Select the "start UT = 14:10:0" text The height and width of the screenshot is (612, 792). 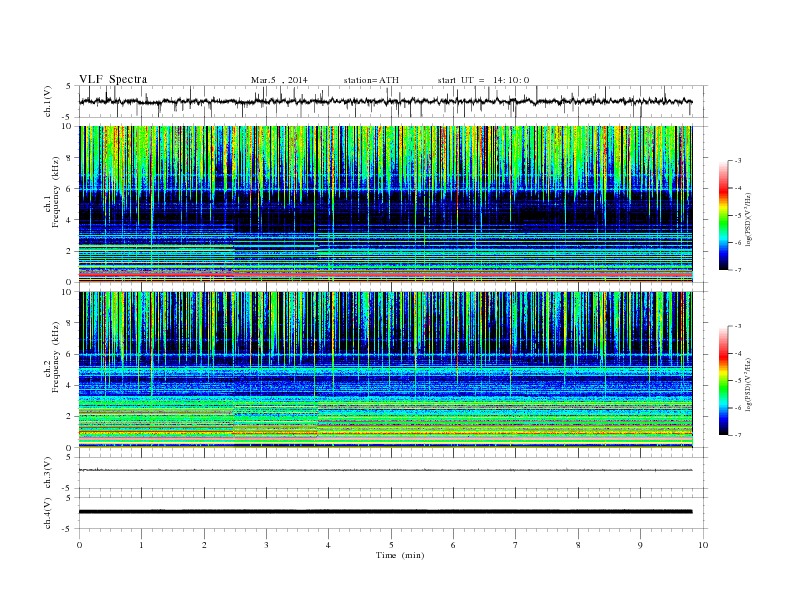point(483,80)
